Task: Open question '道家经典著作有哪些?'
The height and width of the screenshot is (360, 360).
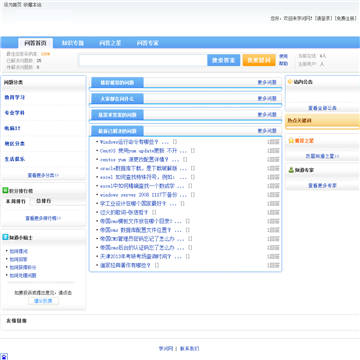Action: click(x=125, y=265)
